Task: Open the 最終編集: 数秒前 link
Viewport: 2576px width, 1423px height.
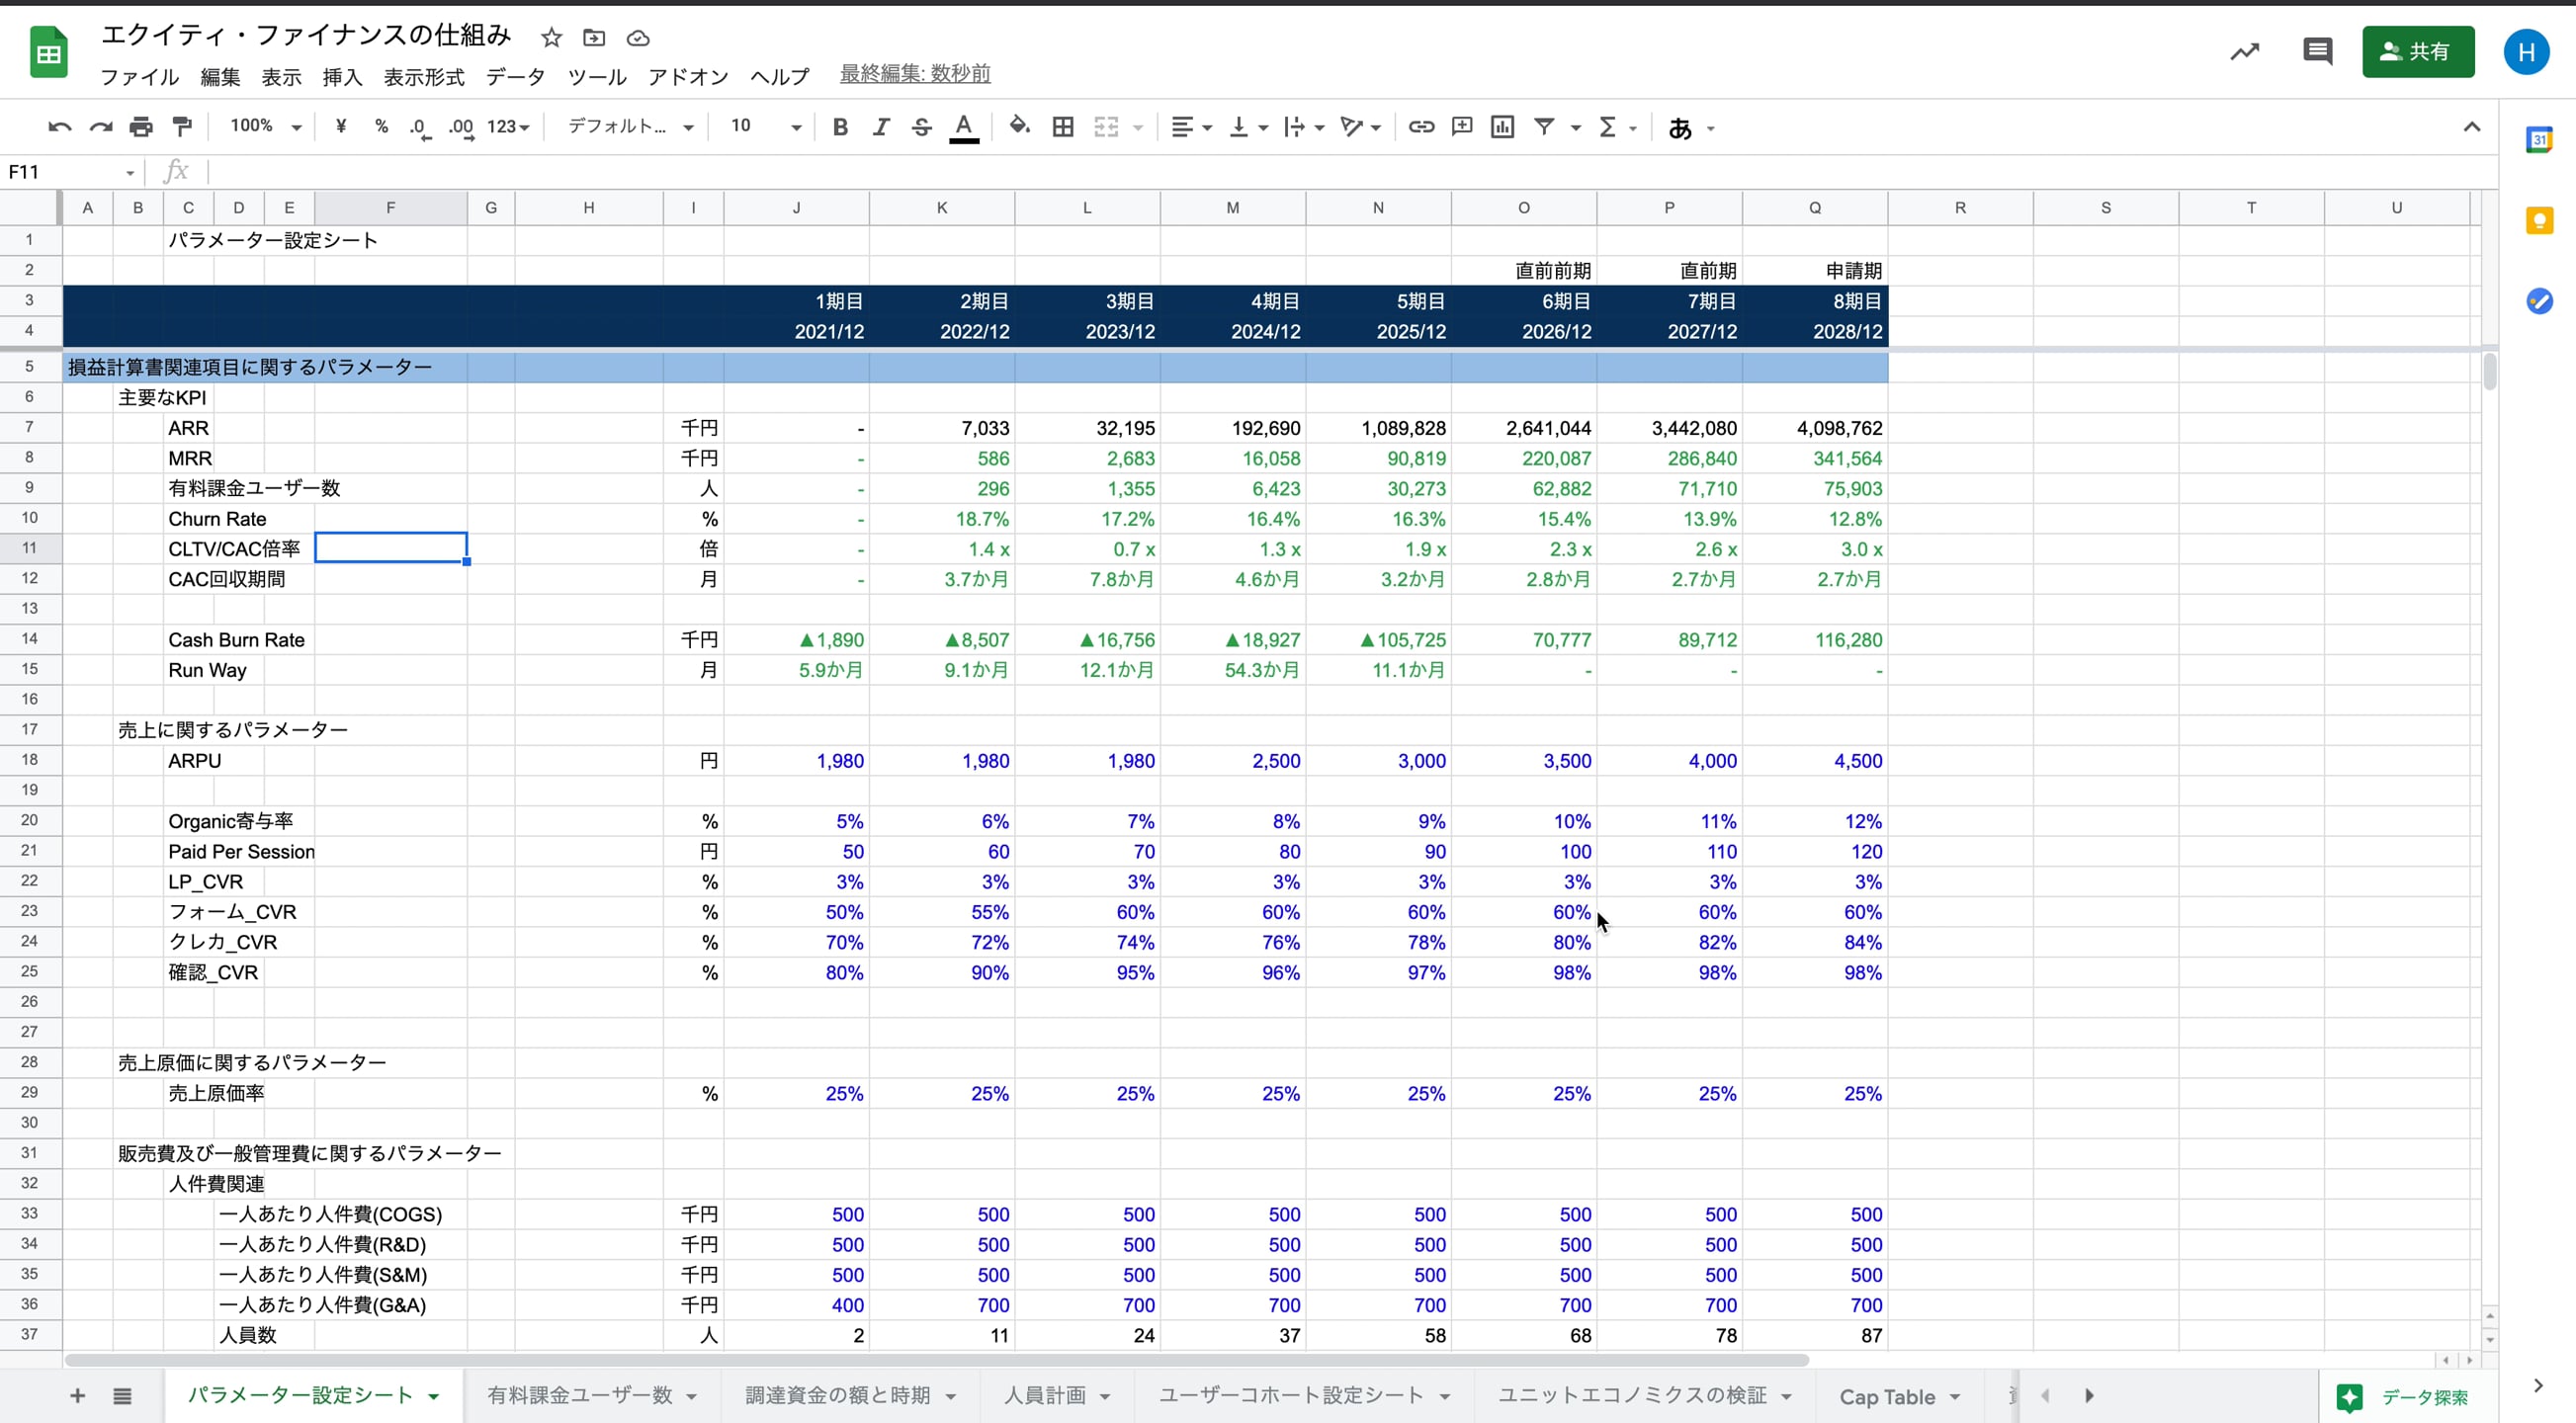Action: coord(914,74)
